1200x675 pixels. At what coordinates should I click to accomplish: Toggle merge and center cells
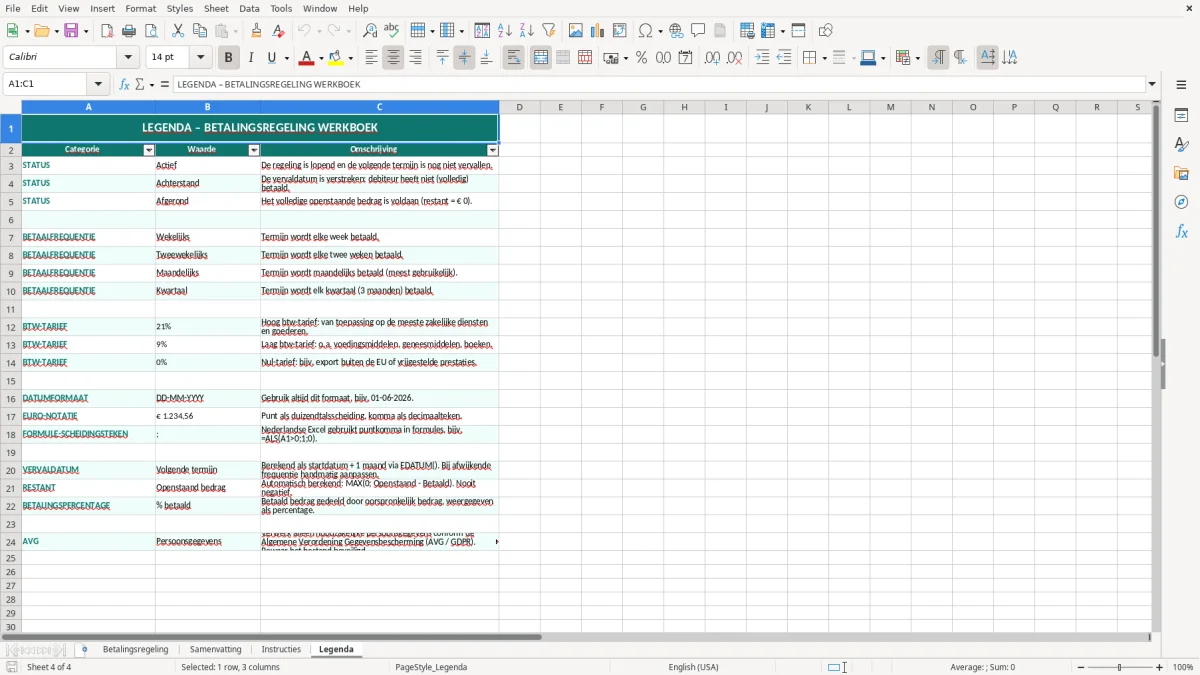pyautogui.click(x=541, y=58)
